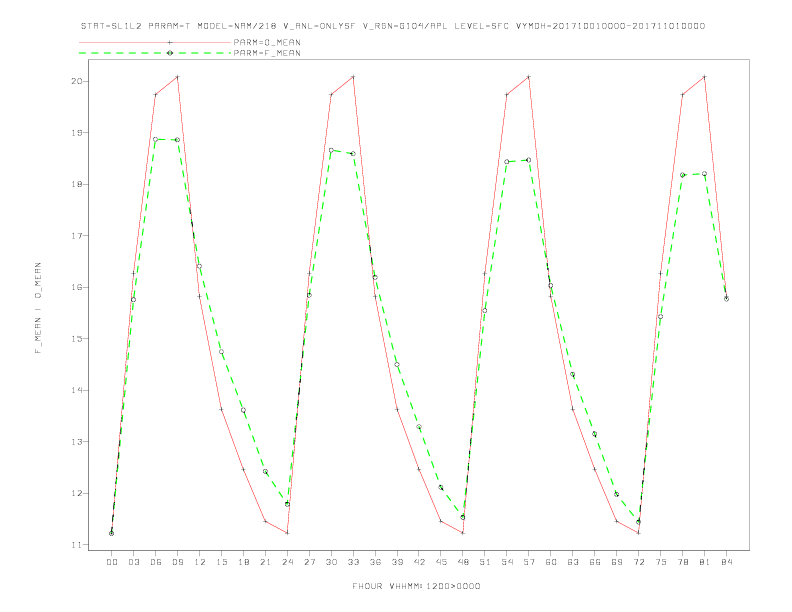Viewport: 792px width, 612px height.
Task: Select y-axis tick value 11
Action: click(x=78, y=545)
